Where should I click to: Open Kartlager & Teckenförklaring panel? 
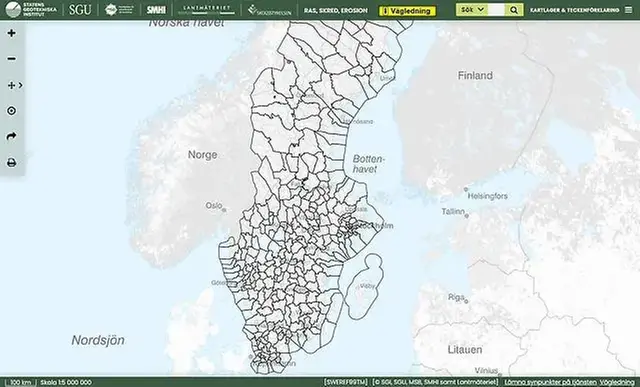coord(574,10)
